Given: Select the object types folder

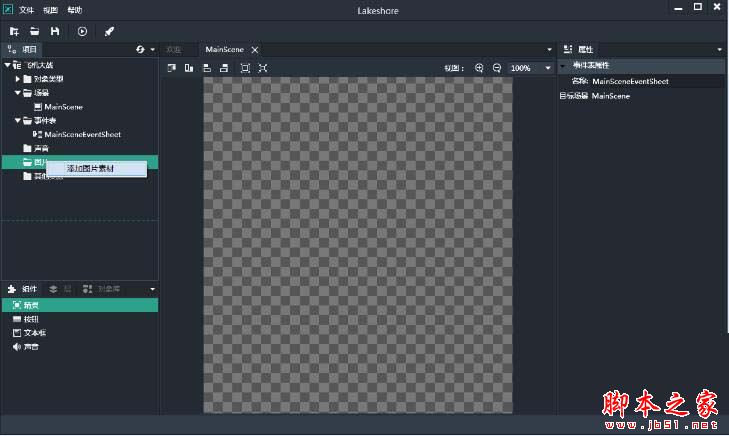Looking at the screenshot, I should pos(43,79).
